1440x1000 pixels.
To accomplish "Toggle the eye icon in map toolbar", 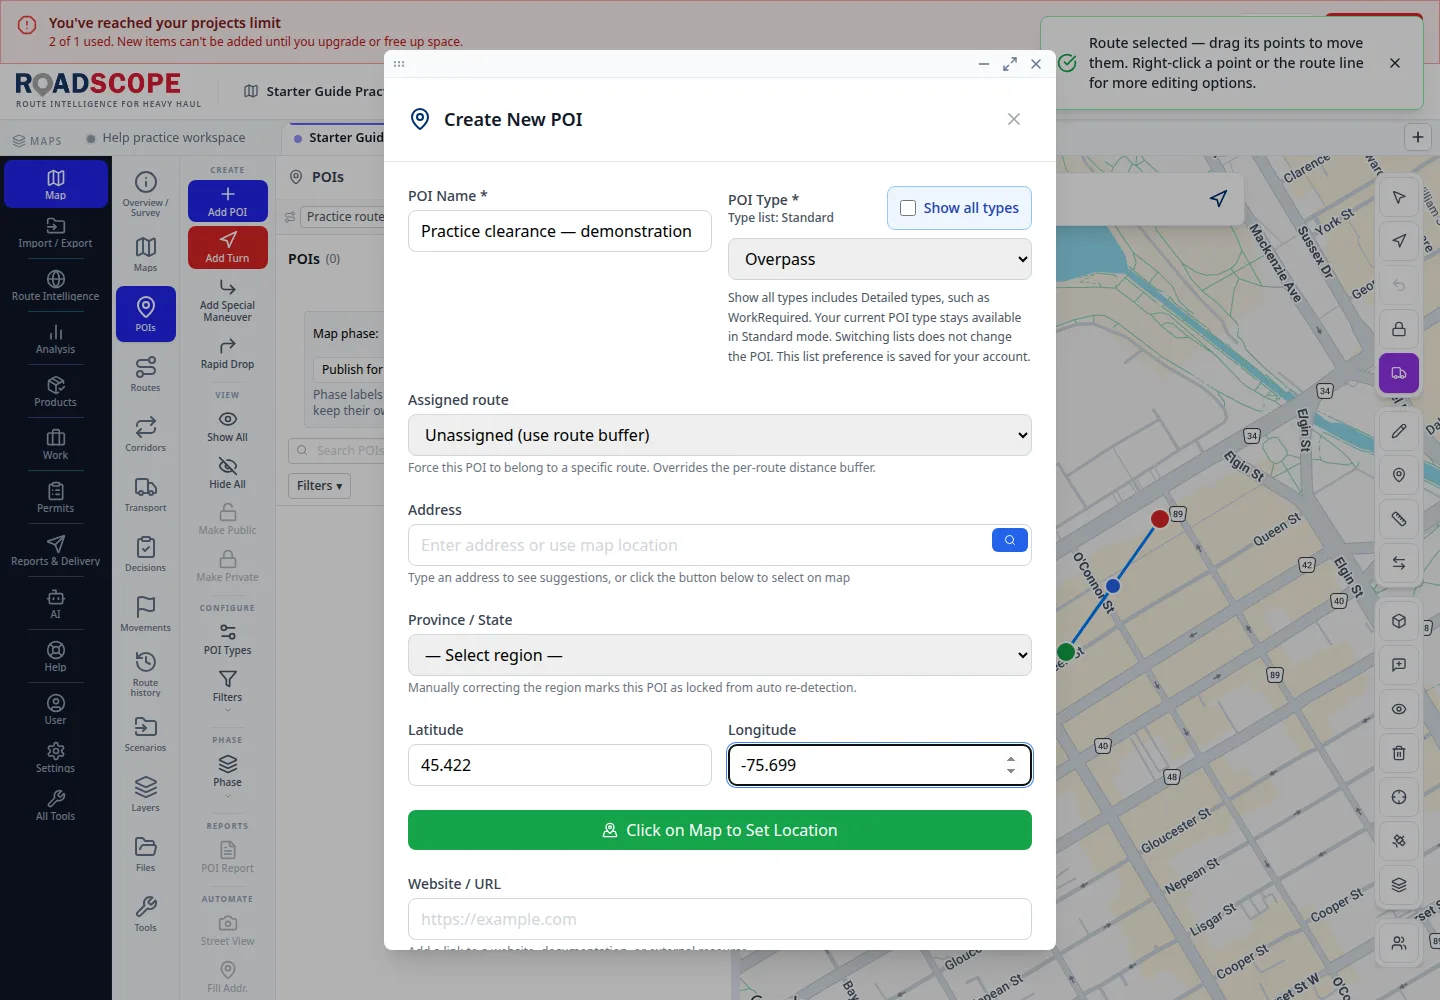I will [1399, 709].
